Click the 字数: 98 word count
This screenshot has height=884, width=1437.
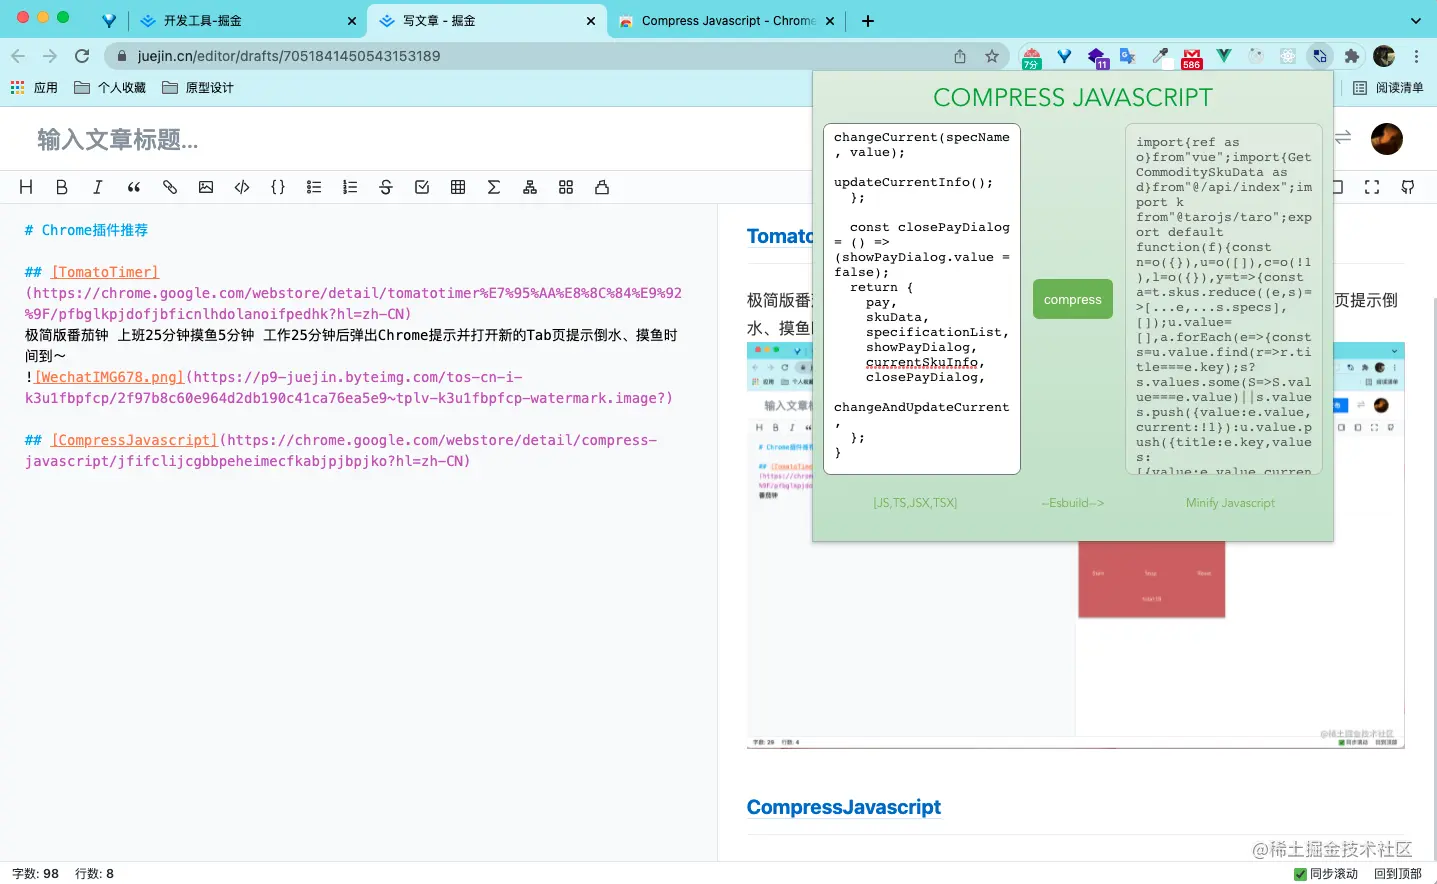(x=36, y=874)
